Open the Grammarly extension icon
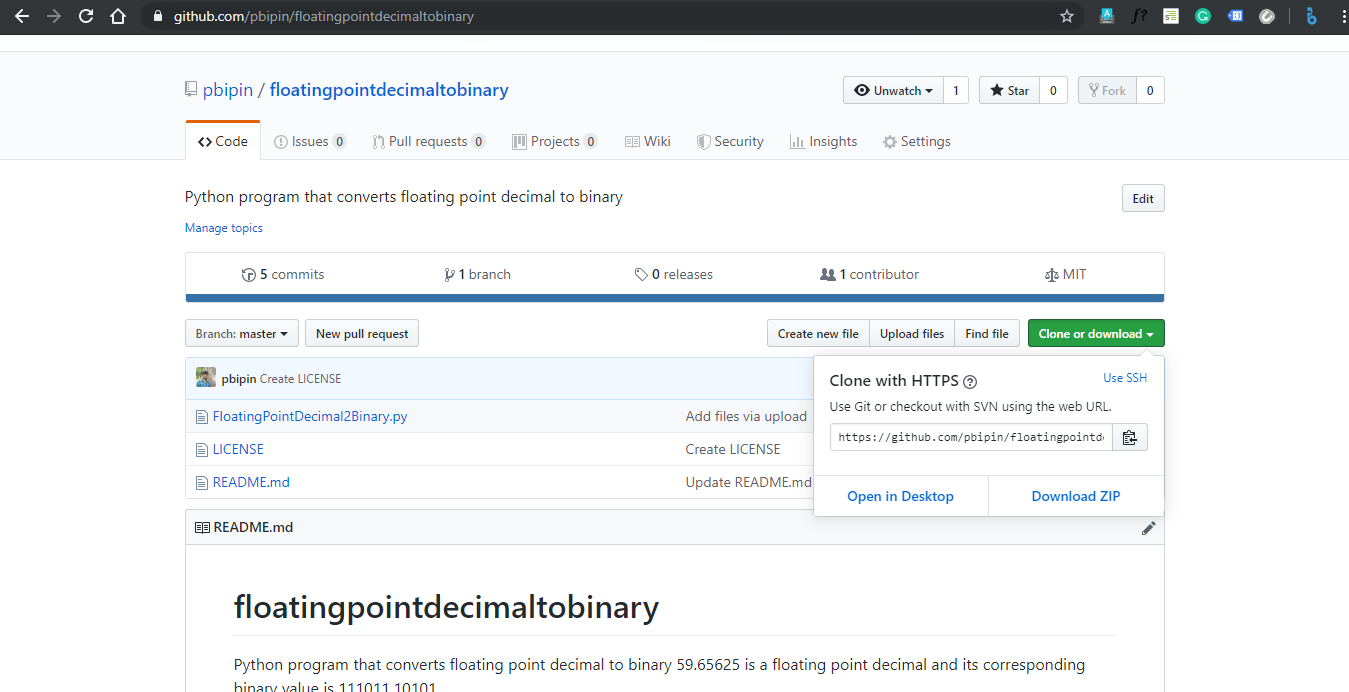 point(1203,16)
